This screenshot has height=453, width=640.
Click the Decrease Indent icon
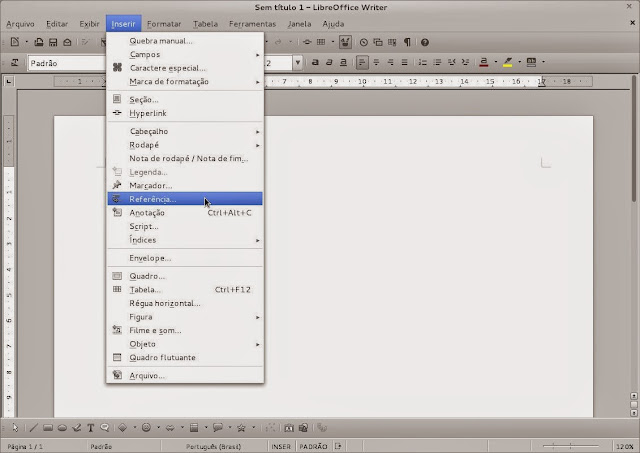coord(451,62)
